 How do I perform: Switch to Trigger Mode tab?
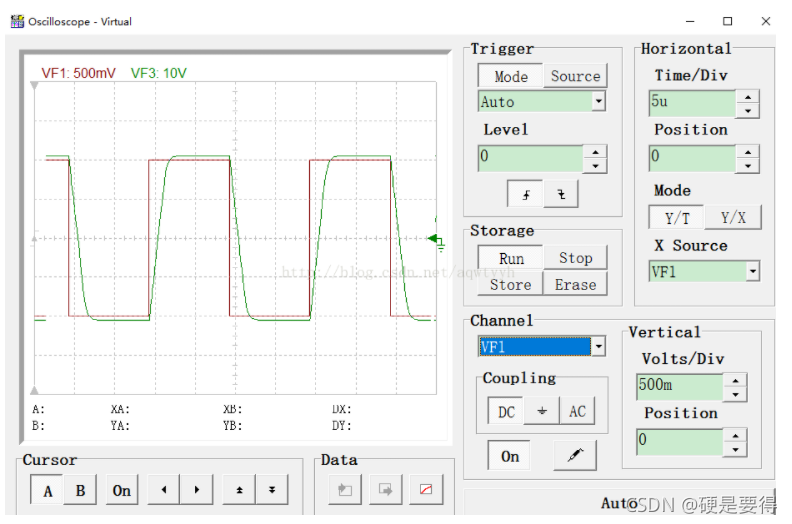click(511, 76)
